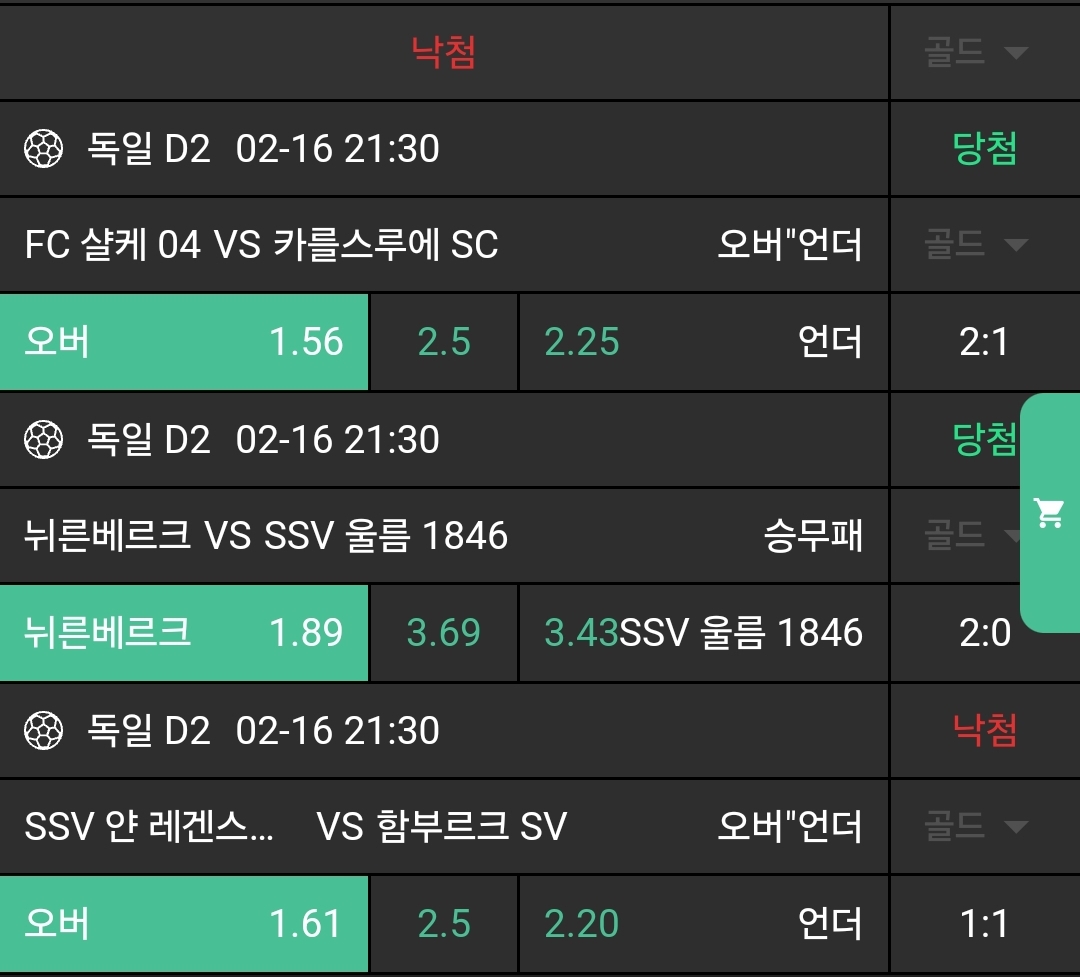Click the soccer ball icon above 뉘른베르크 match
Viewport: 1080px width, 977px height.
coord(44,440)
